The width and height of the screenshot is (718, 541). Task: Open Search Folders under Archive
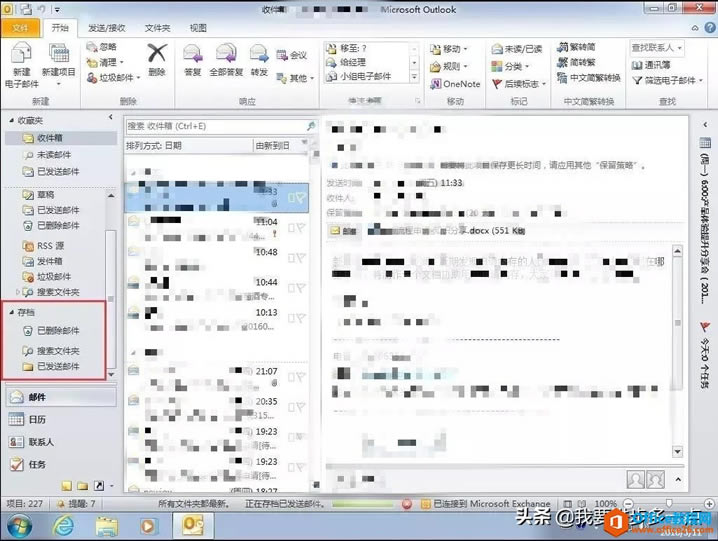[51, 351]
